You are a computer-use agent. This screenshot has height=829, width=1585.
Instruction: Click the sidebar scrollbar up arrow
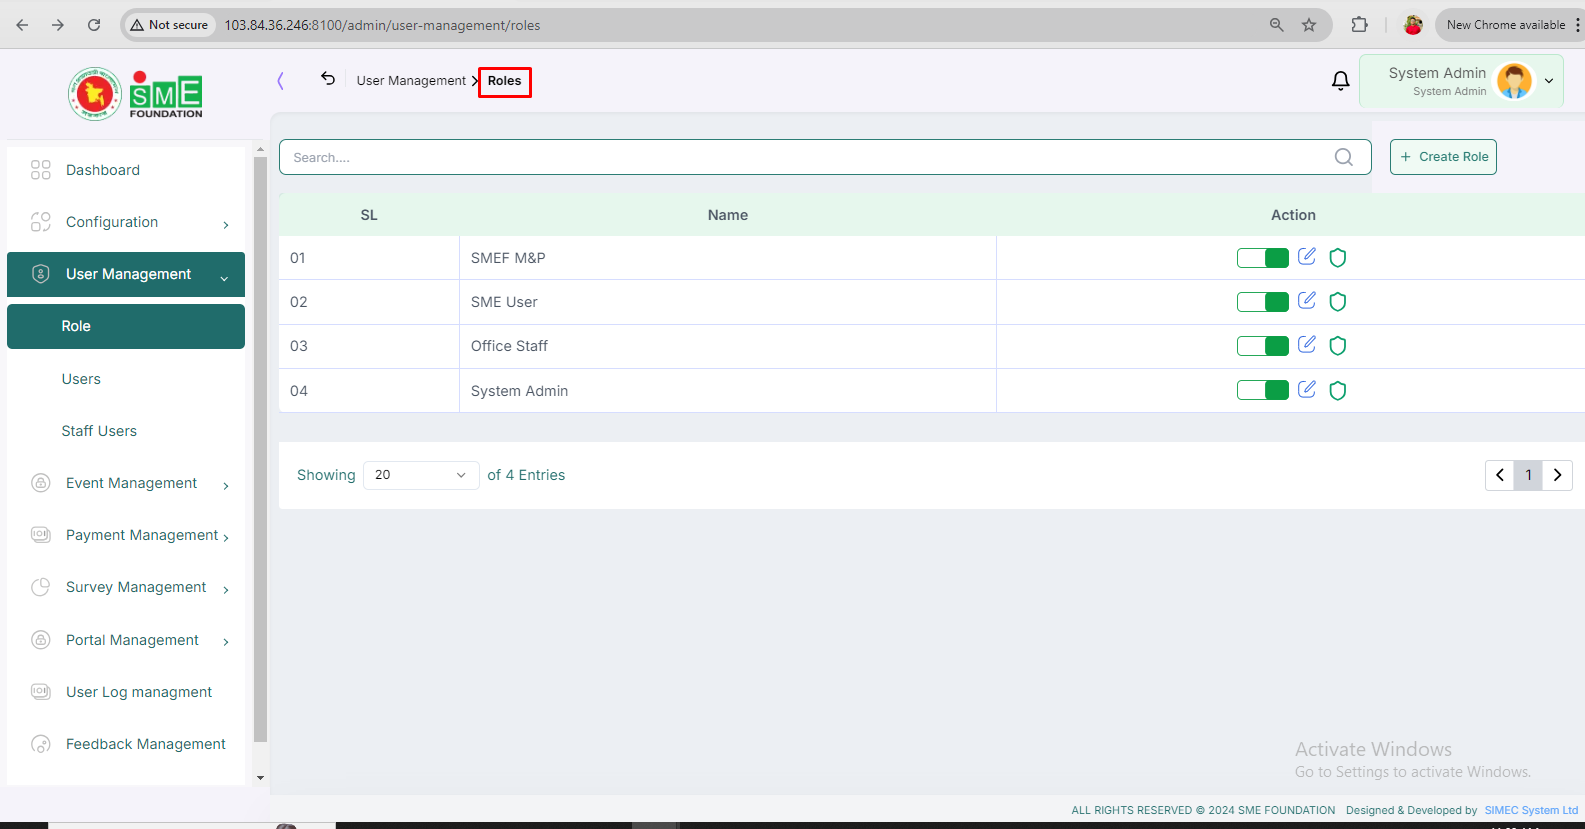tap(260, 150)
